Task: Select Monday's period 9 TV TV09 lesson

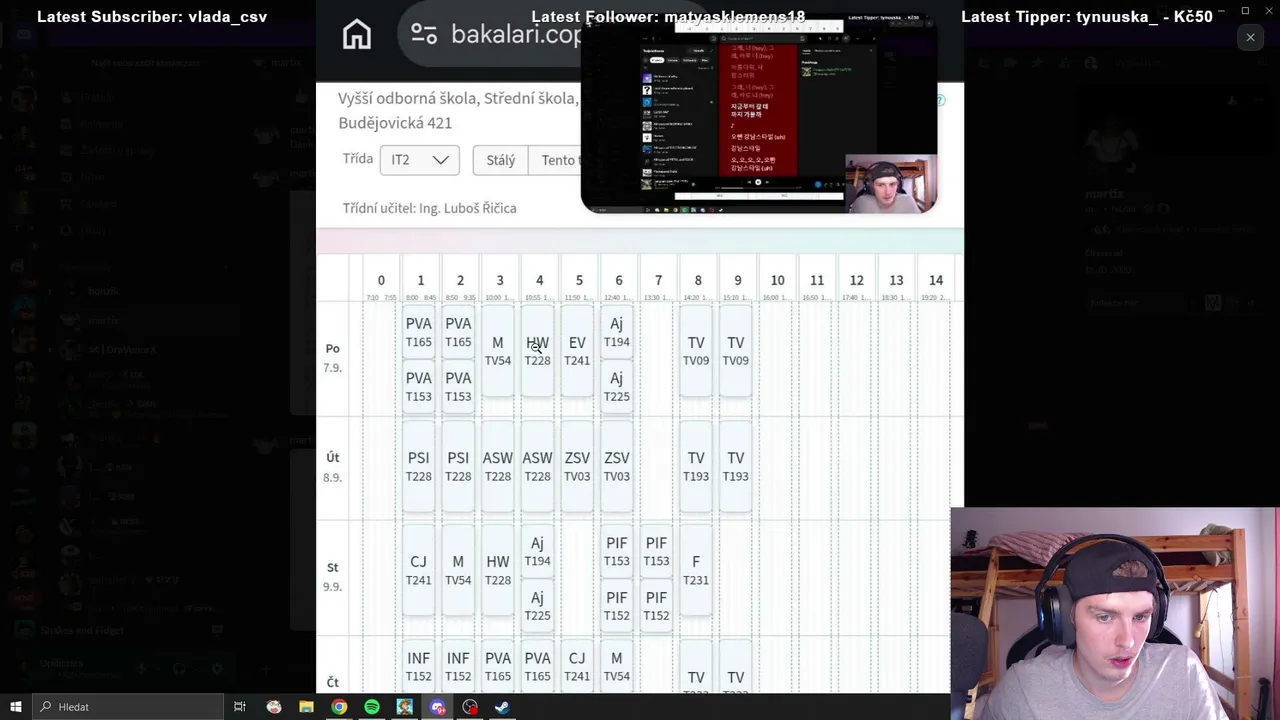Action: 736,351
